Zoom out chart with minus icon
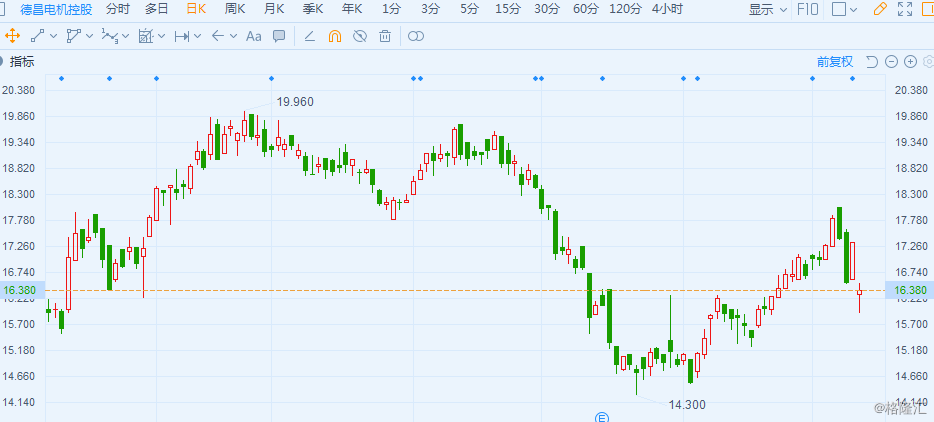 891,61
